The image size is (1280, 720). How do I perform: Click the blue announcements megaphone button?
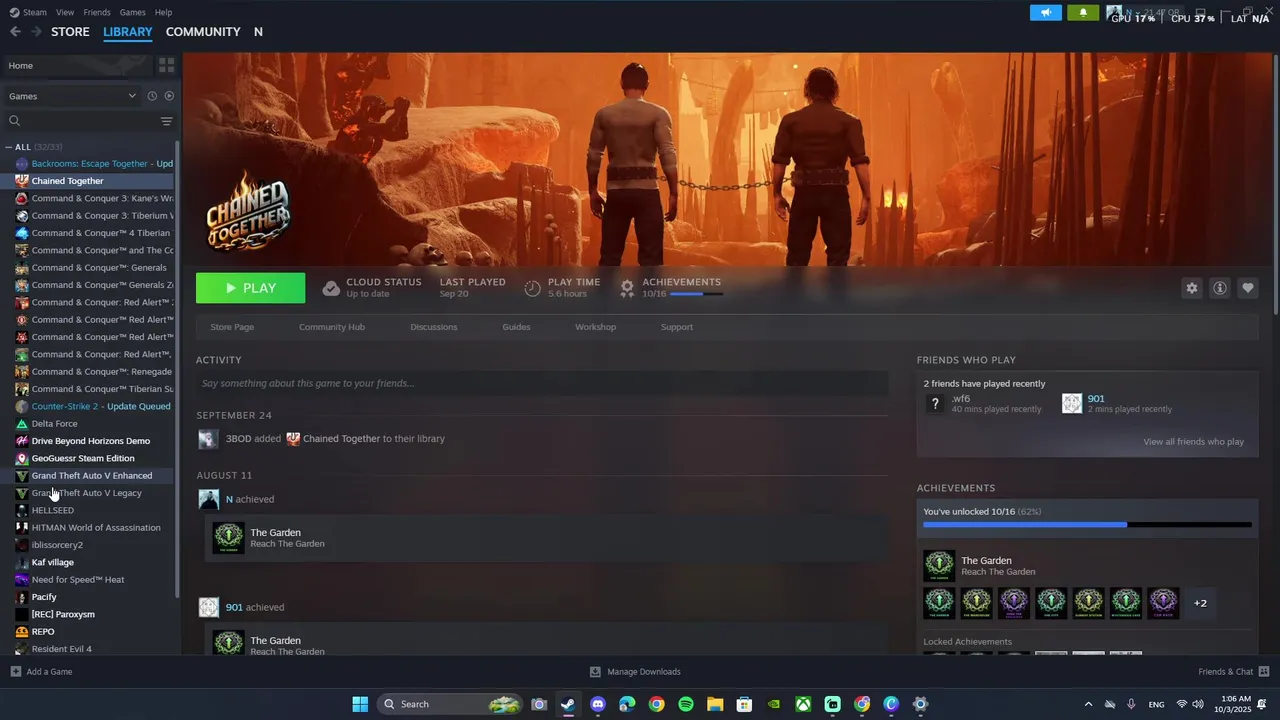pos(1045,13)
